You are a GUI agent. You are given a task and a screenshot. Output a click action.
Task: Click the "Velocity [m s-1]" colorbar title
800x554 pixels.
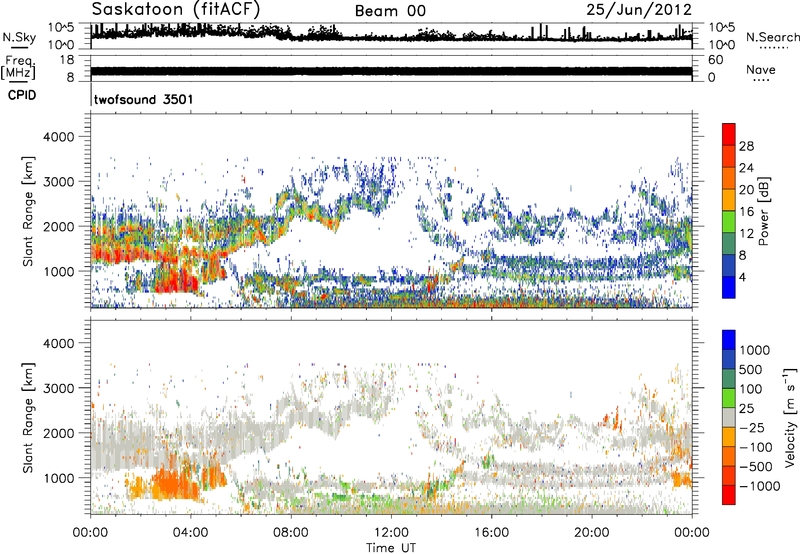(790, 417)
